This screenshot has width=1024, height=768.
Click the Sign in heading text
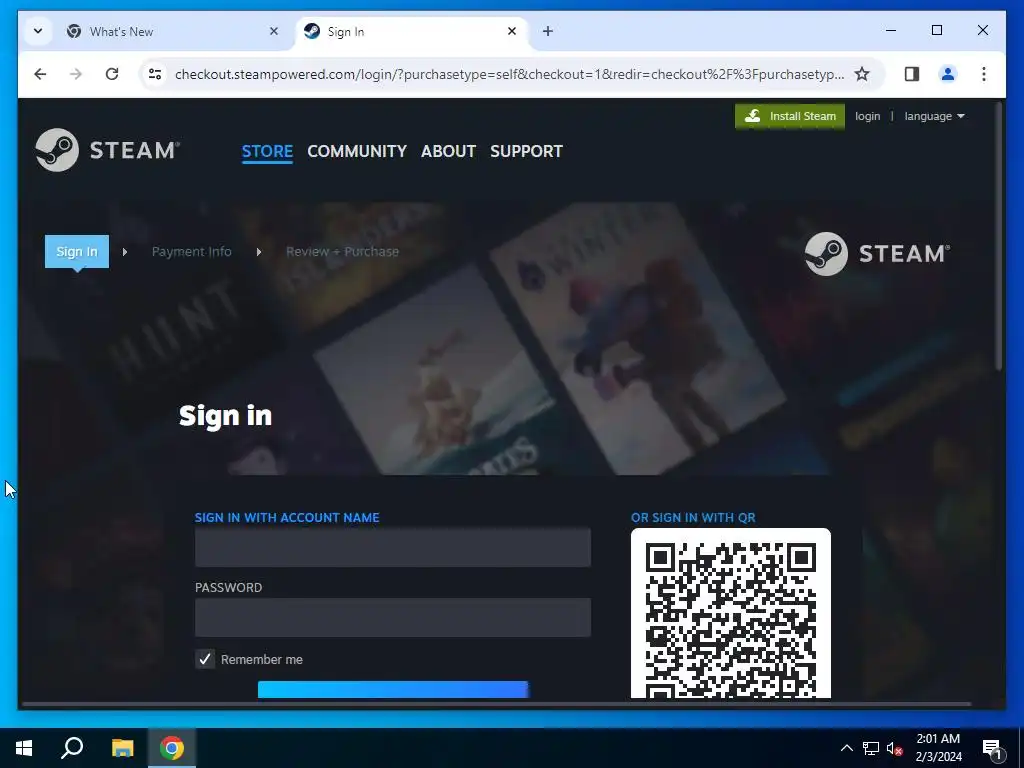[225, 415]
